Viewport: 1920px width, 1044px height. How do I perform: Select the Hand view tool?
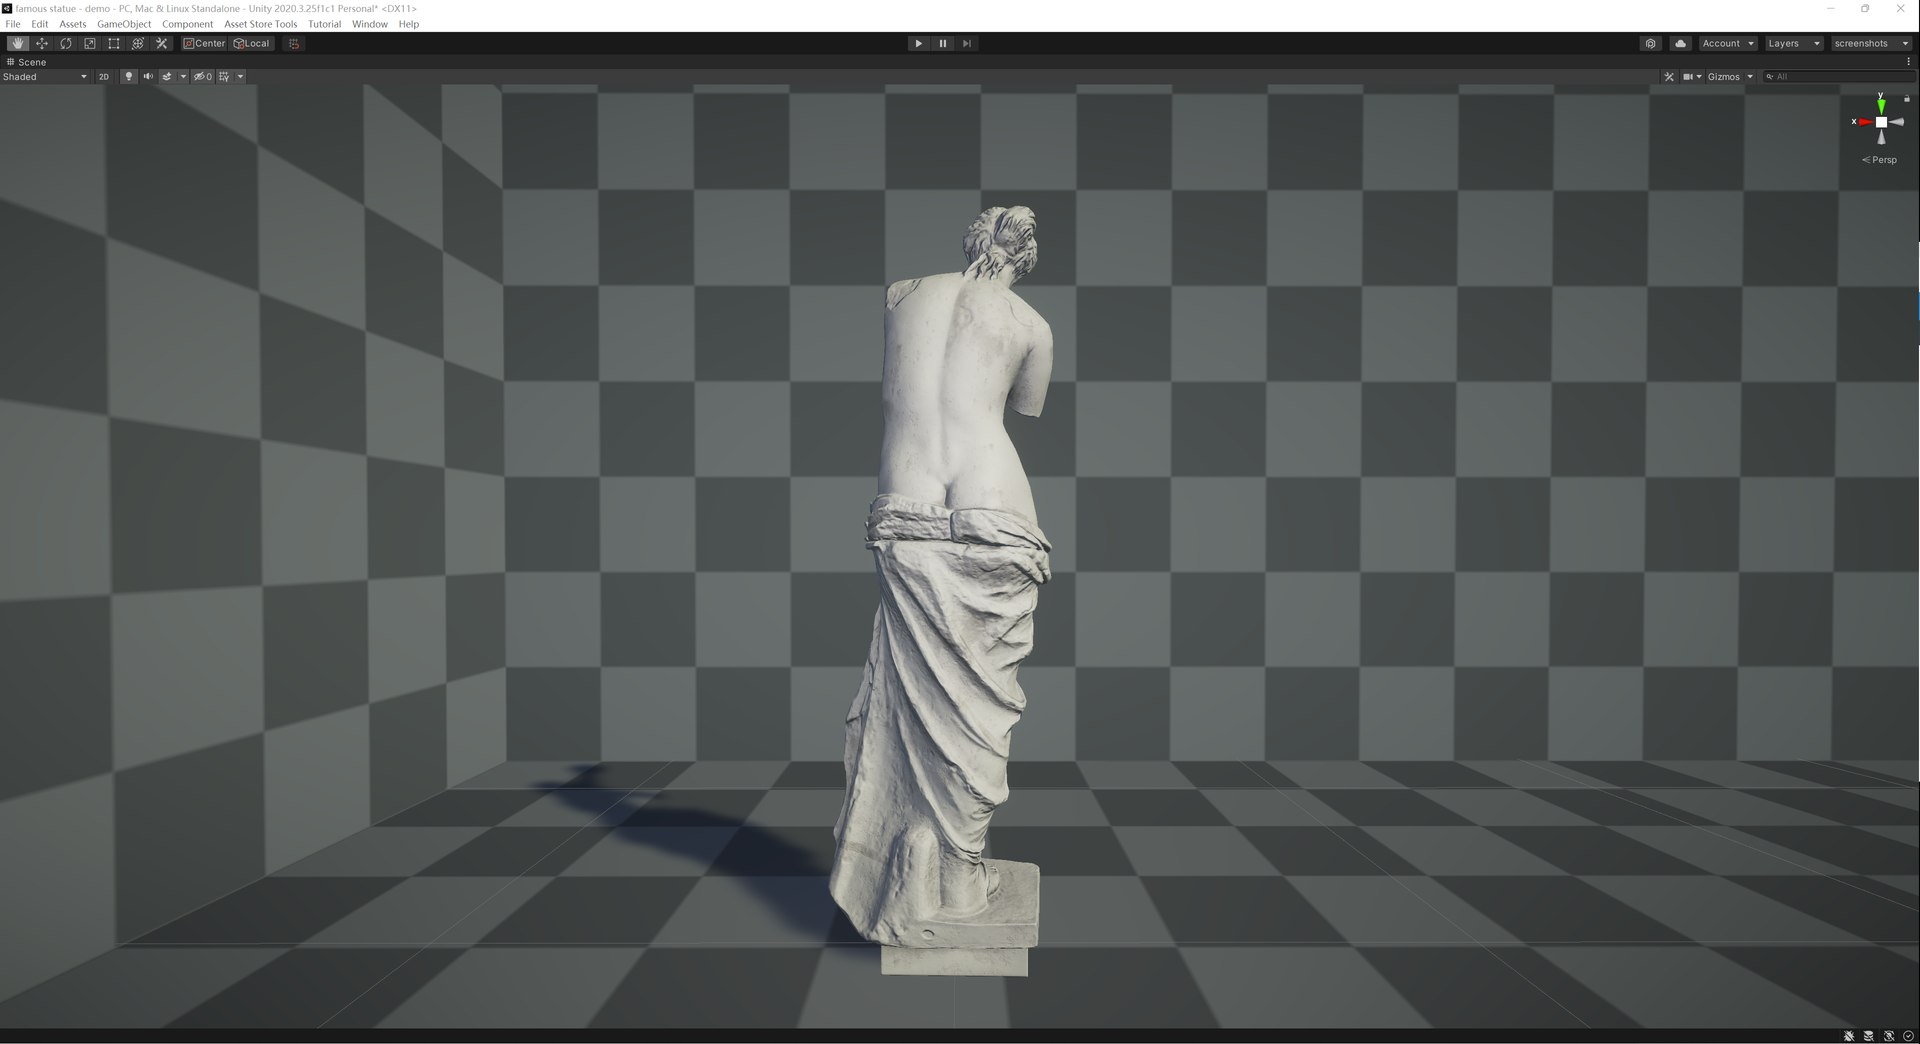pyautogui.click(x=18, y=43)
